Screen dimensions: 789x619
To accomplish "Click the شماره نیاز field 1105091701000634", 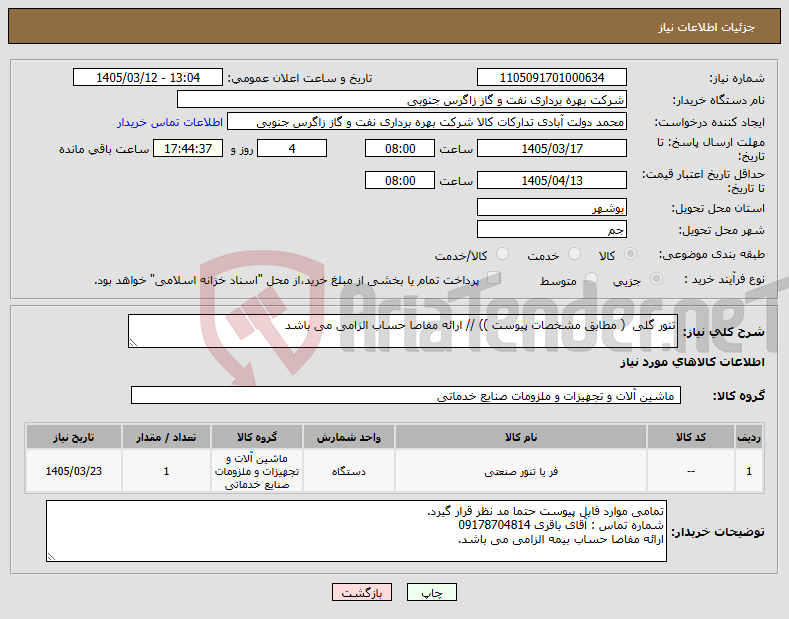I will pos(551,78).
